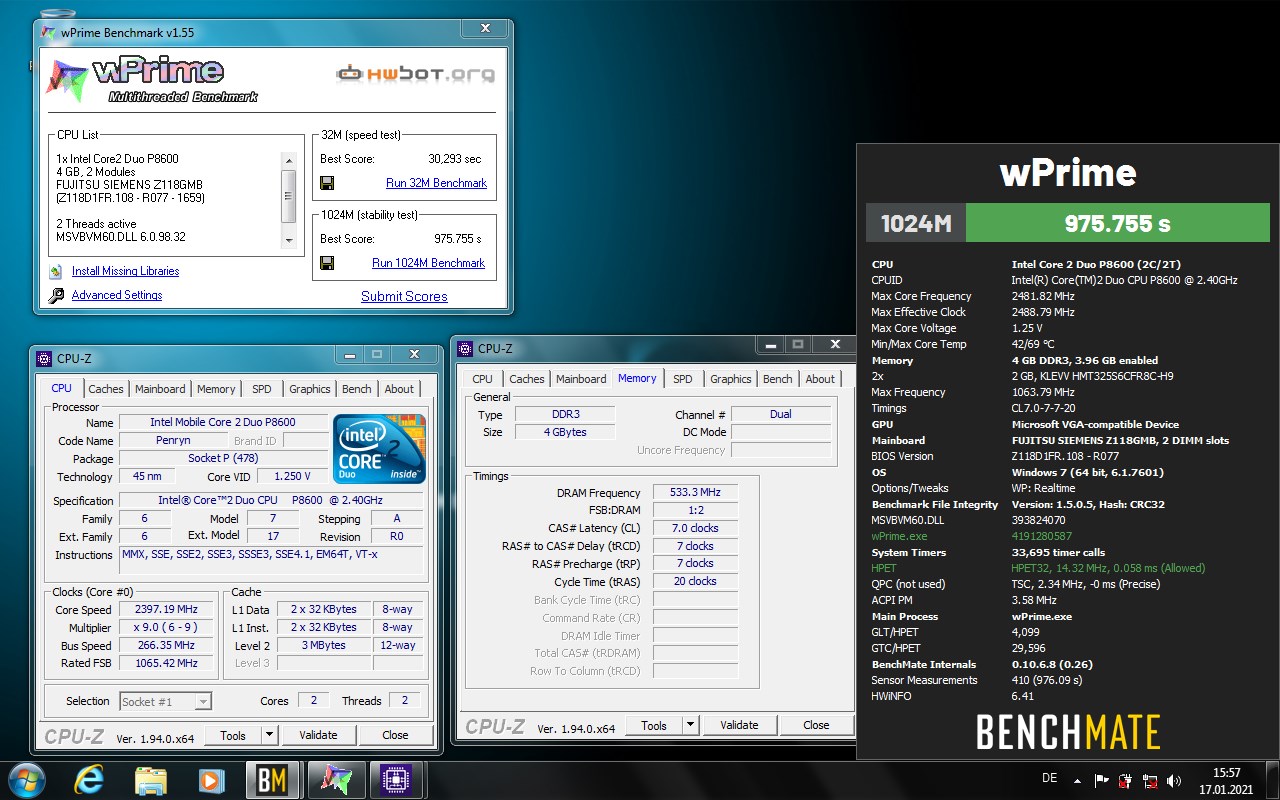Click Run 32M Benchmark link
Screen dimensions: 1280x800
(436, 183)
